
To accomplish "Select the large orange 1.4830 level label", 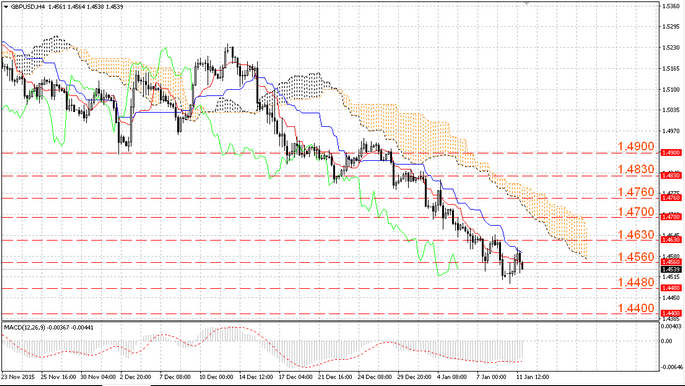I will pos(637,169).
